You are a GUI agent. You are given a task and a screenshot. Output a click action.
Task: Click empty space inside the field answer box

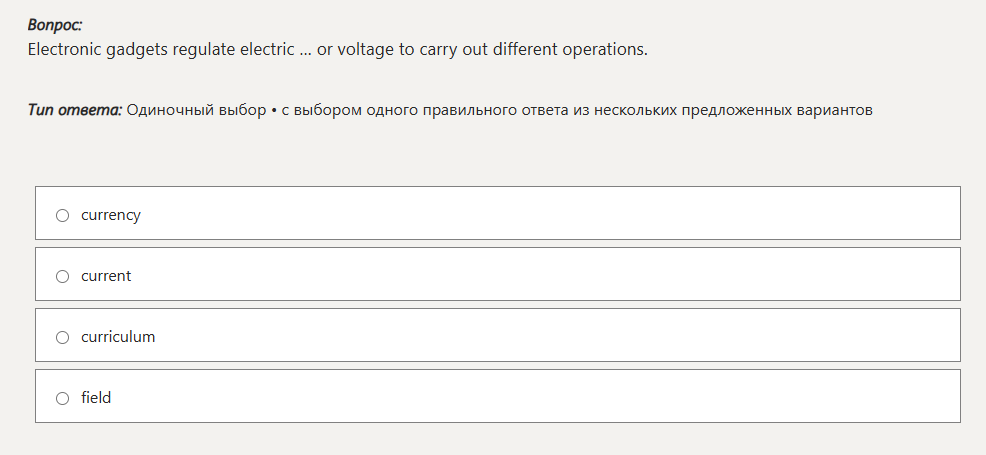[550, 396]
